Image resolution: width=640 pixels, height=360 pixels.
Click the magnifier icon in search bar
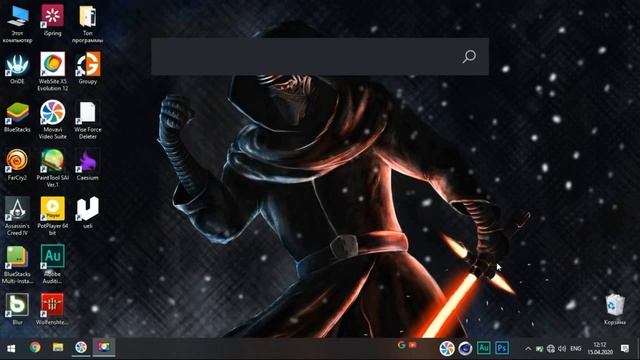pos(469,56)
